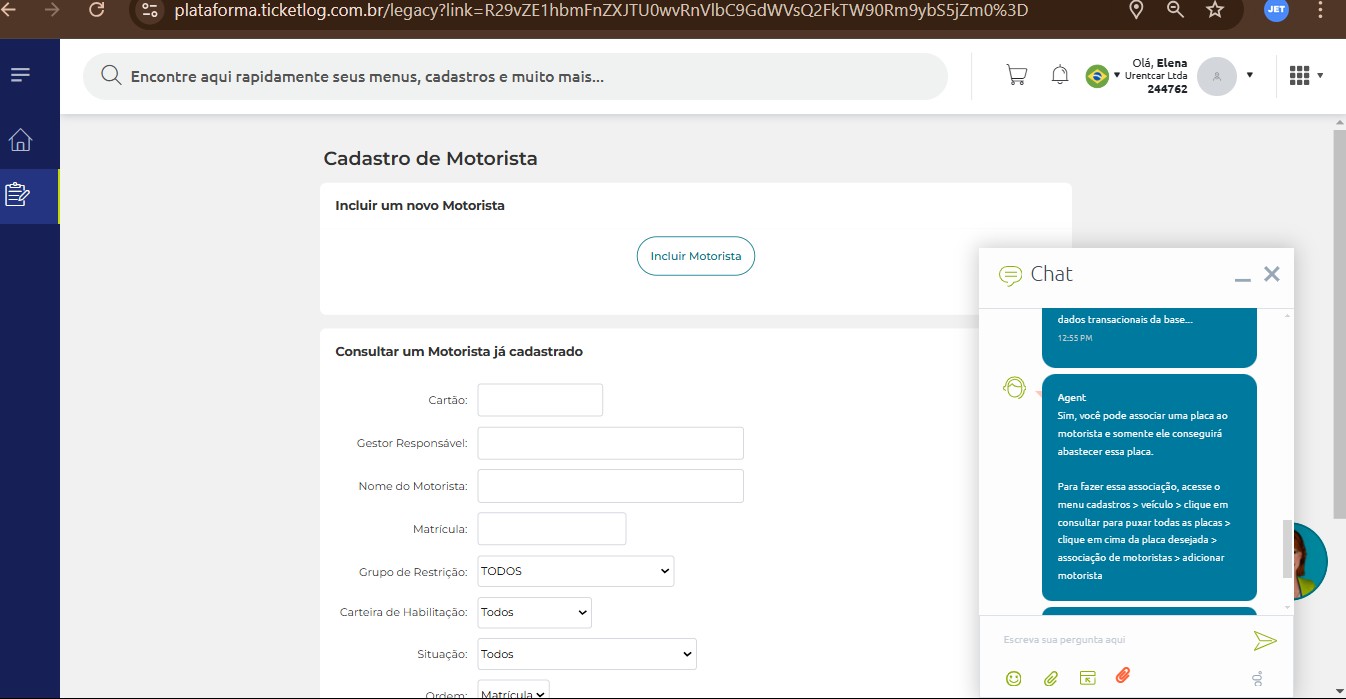Screen dimensions: 1346x699
Task: Open the user profile avatar menu
Action: coord(1217,76)
